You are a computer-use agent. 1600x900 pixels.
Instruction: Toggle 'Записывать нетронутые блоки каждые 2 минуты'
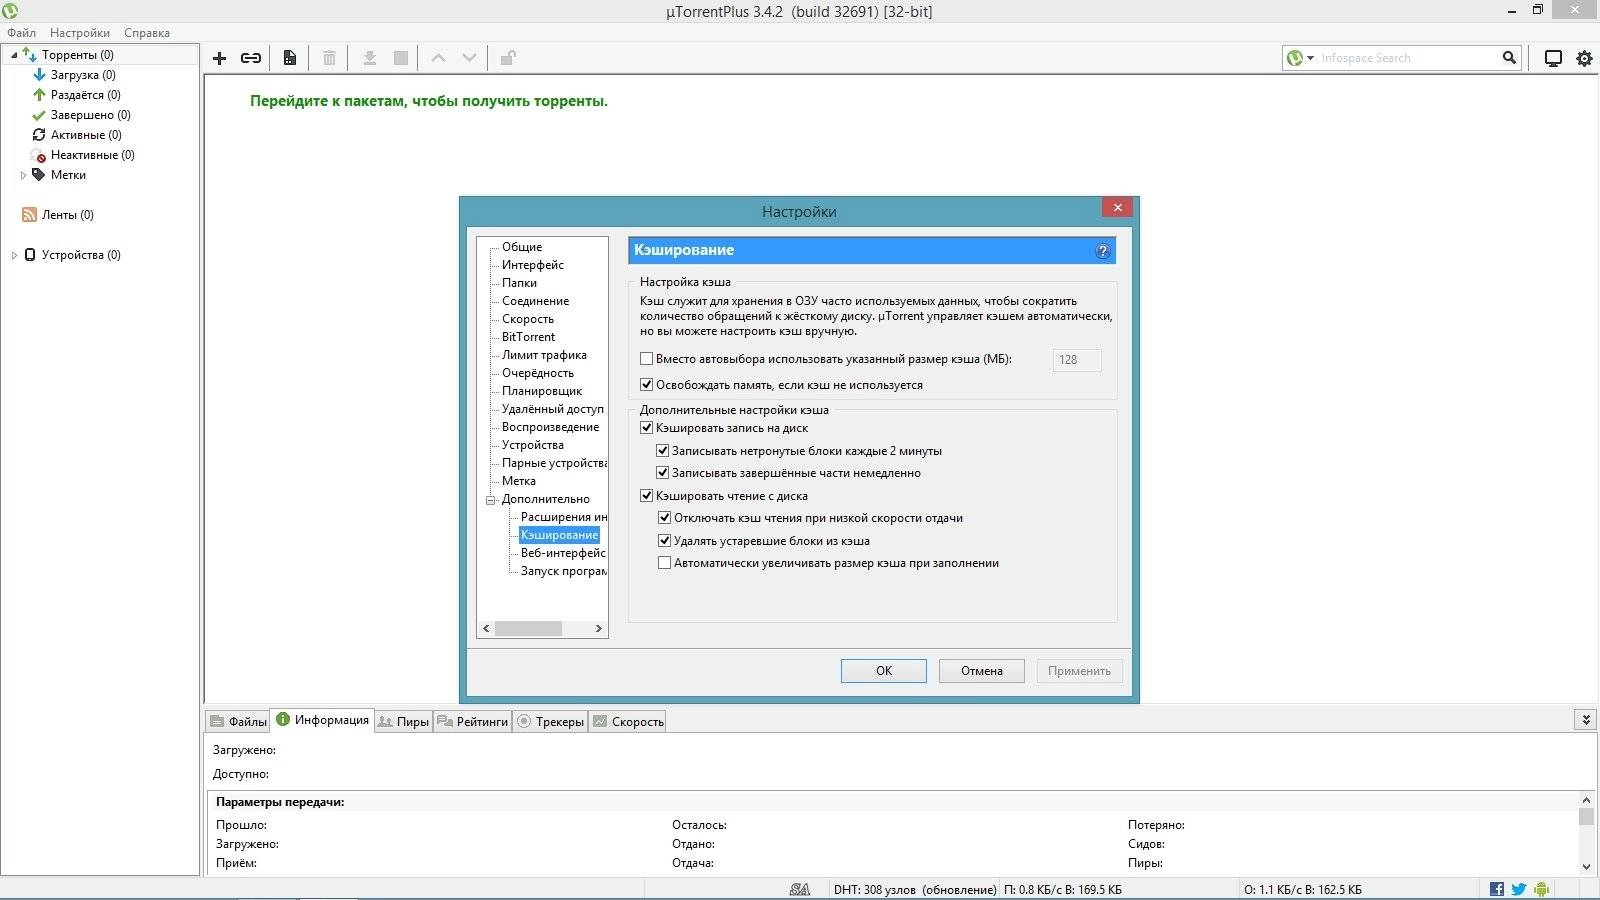tap(662, 451)
